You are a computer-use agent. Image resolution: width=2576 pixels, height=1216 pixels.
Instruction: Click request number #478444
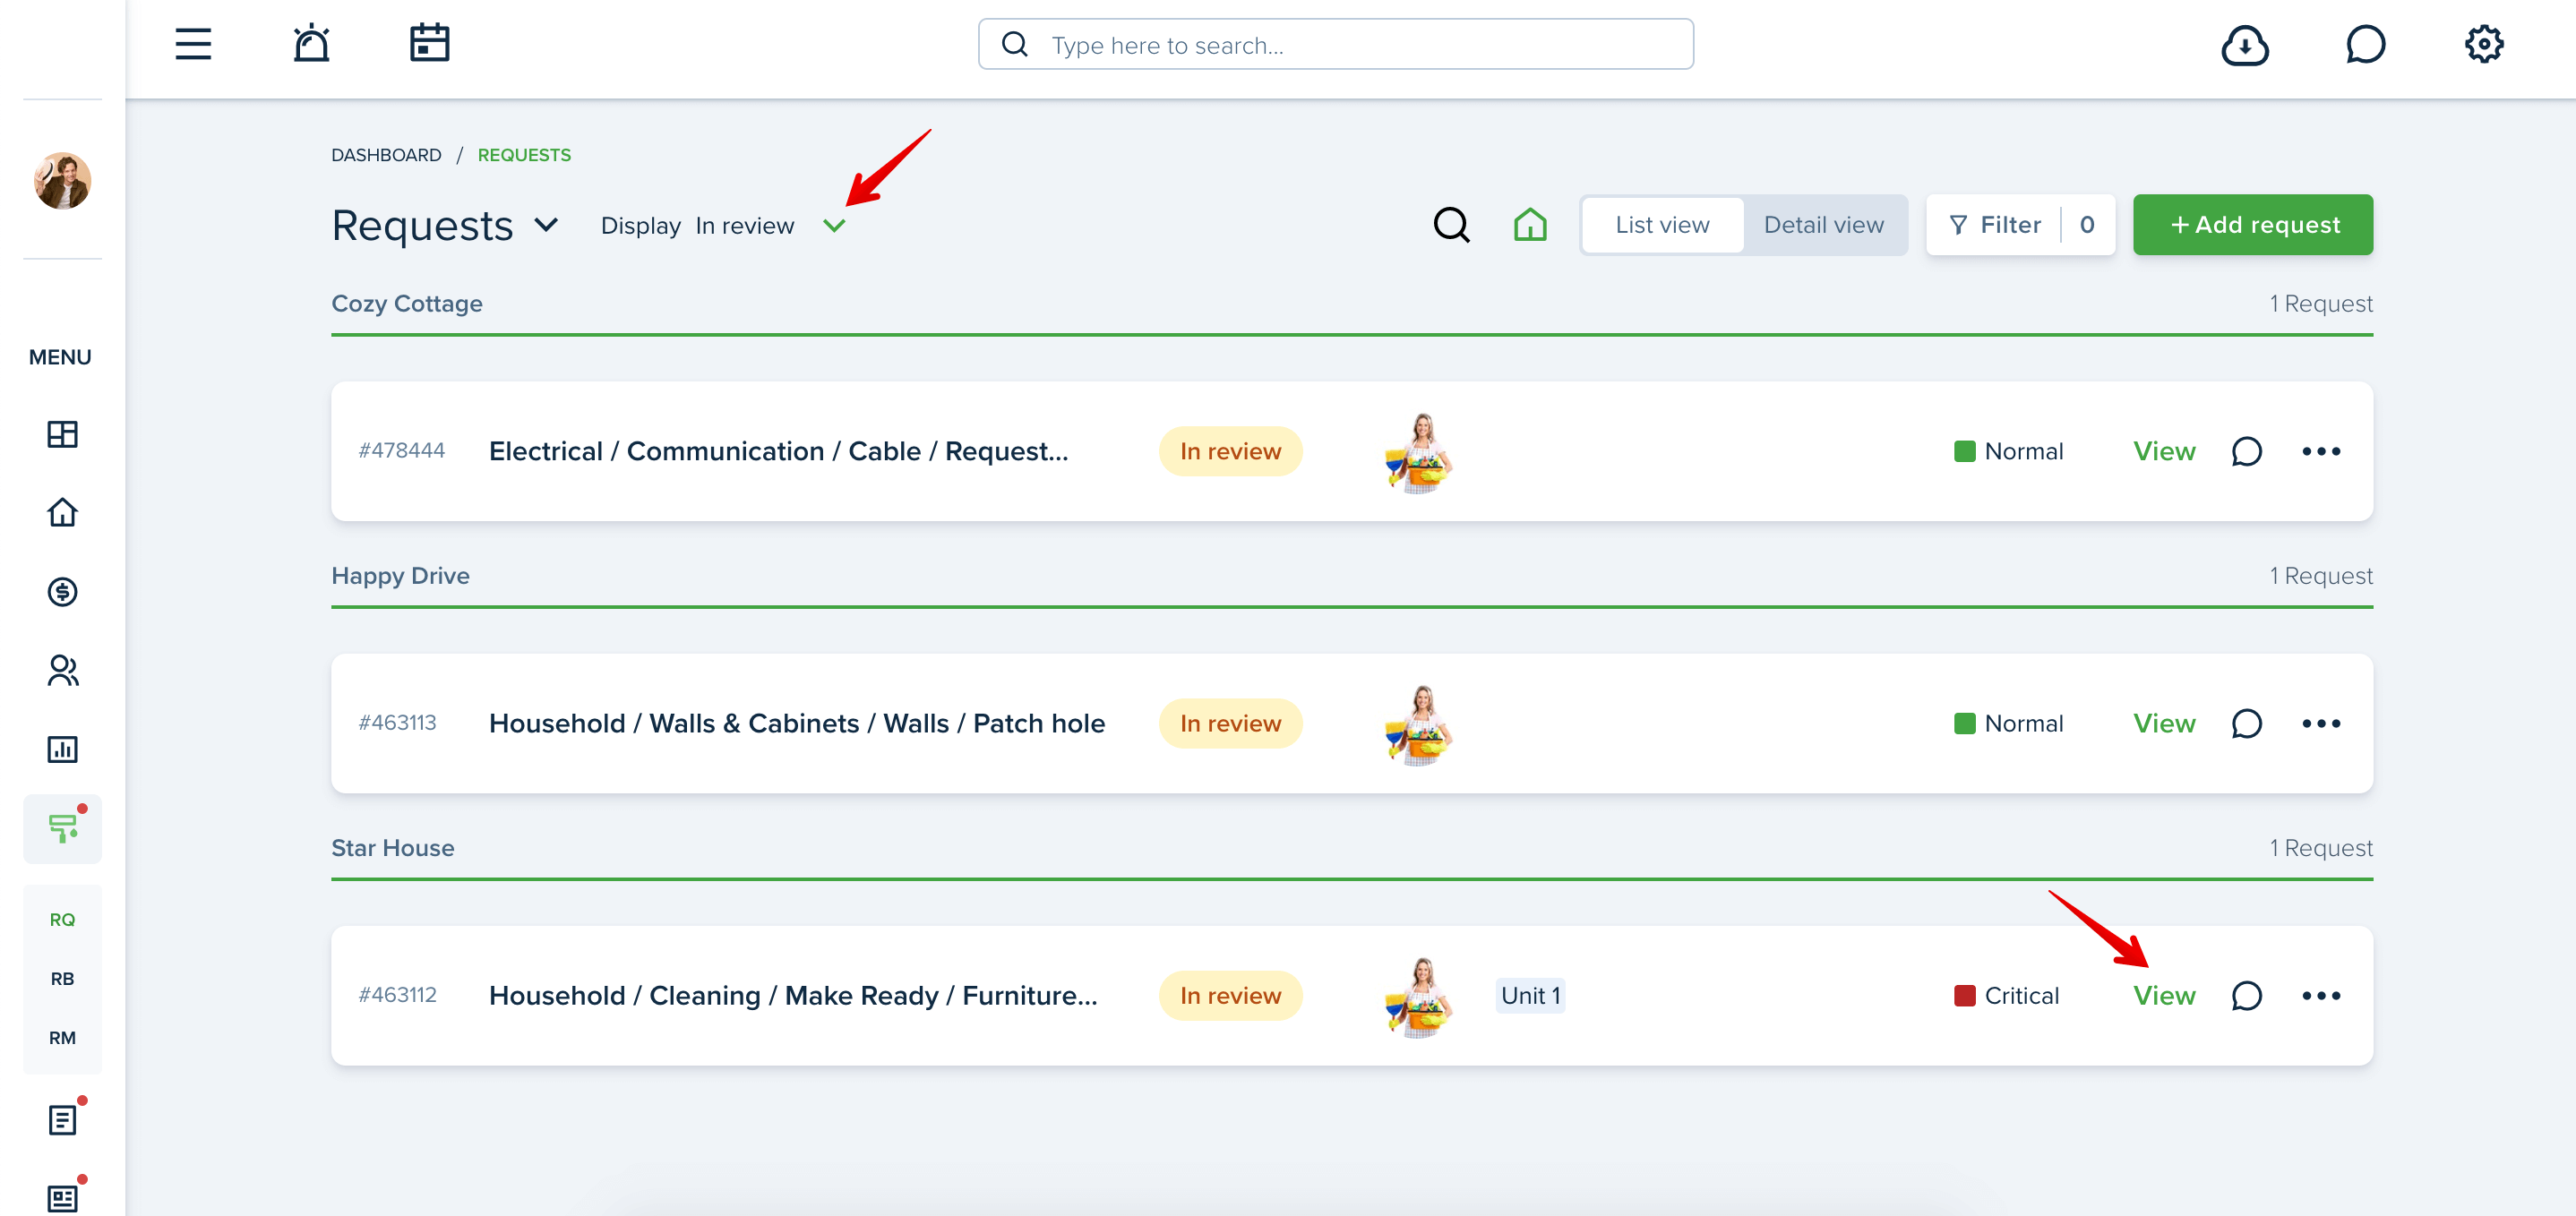[x=401, y=450]
